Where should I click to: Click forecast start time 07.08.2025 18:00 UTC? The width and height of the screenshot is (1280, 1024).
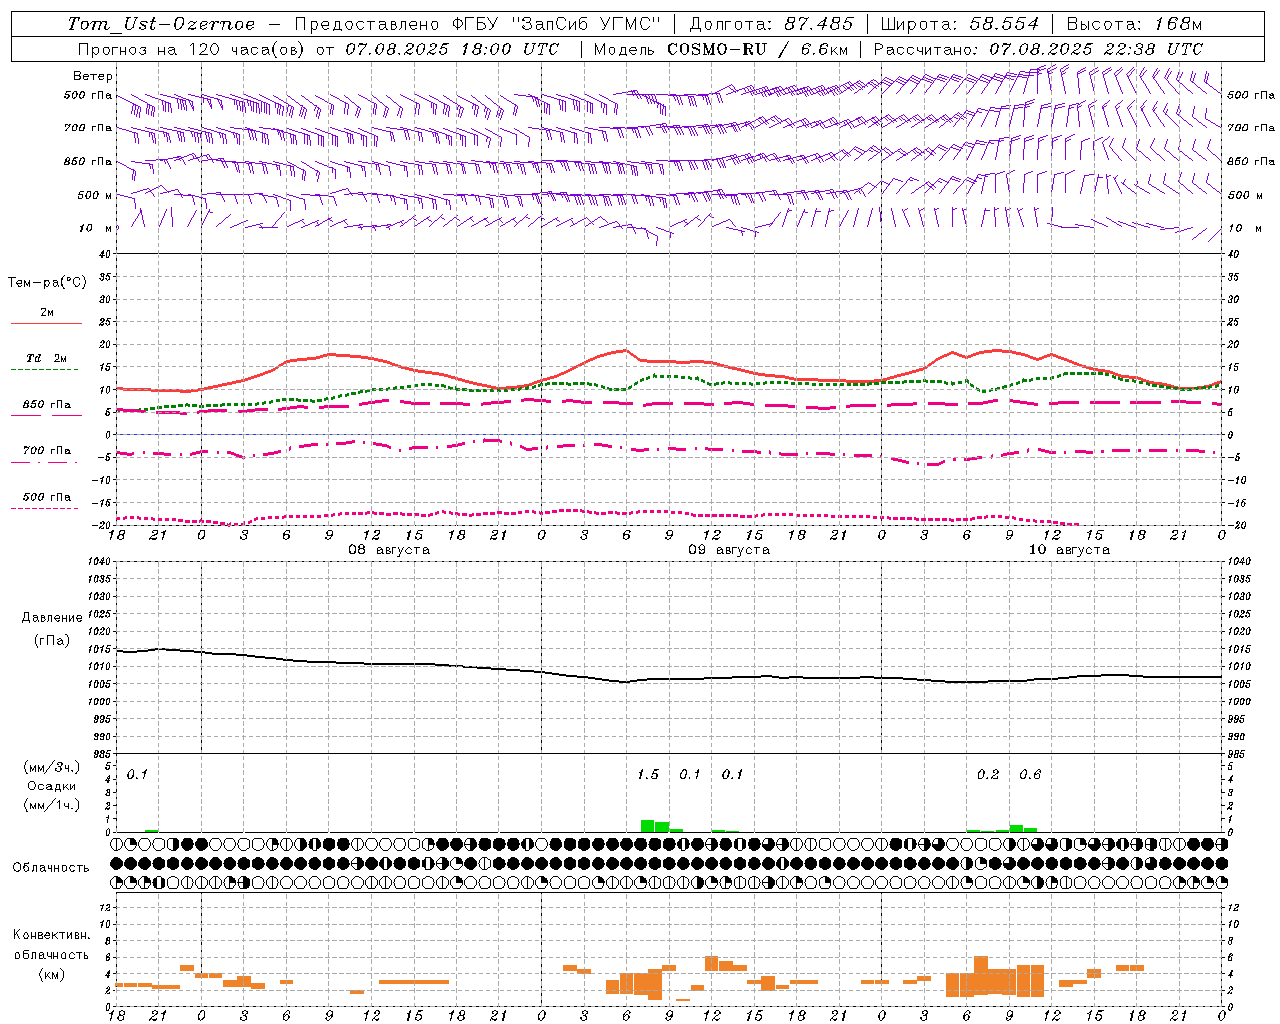tap(452, 49)
